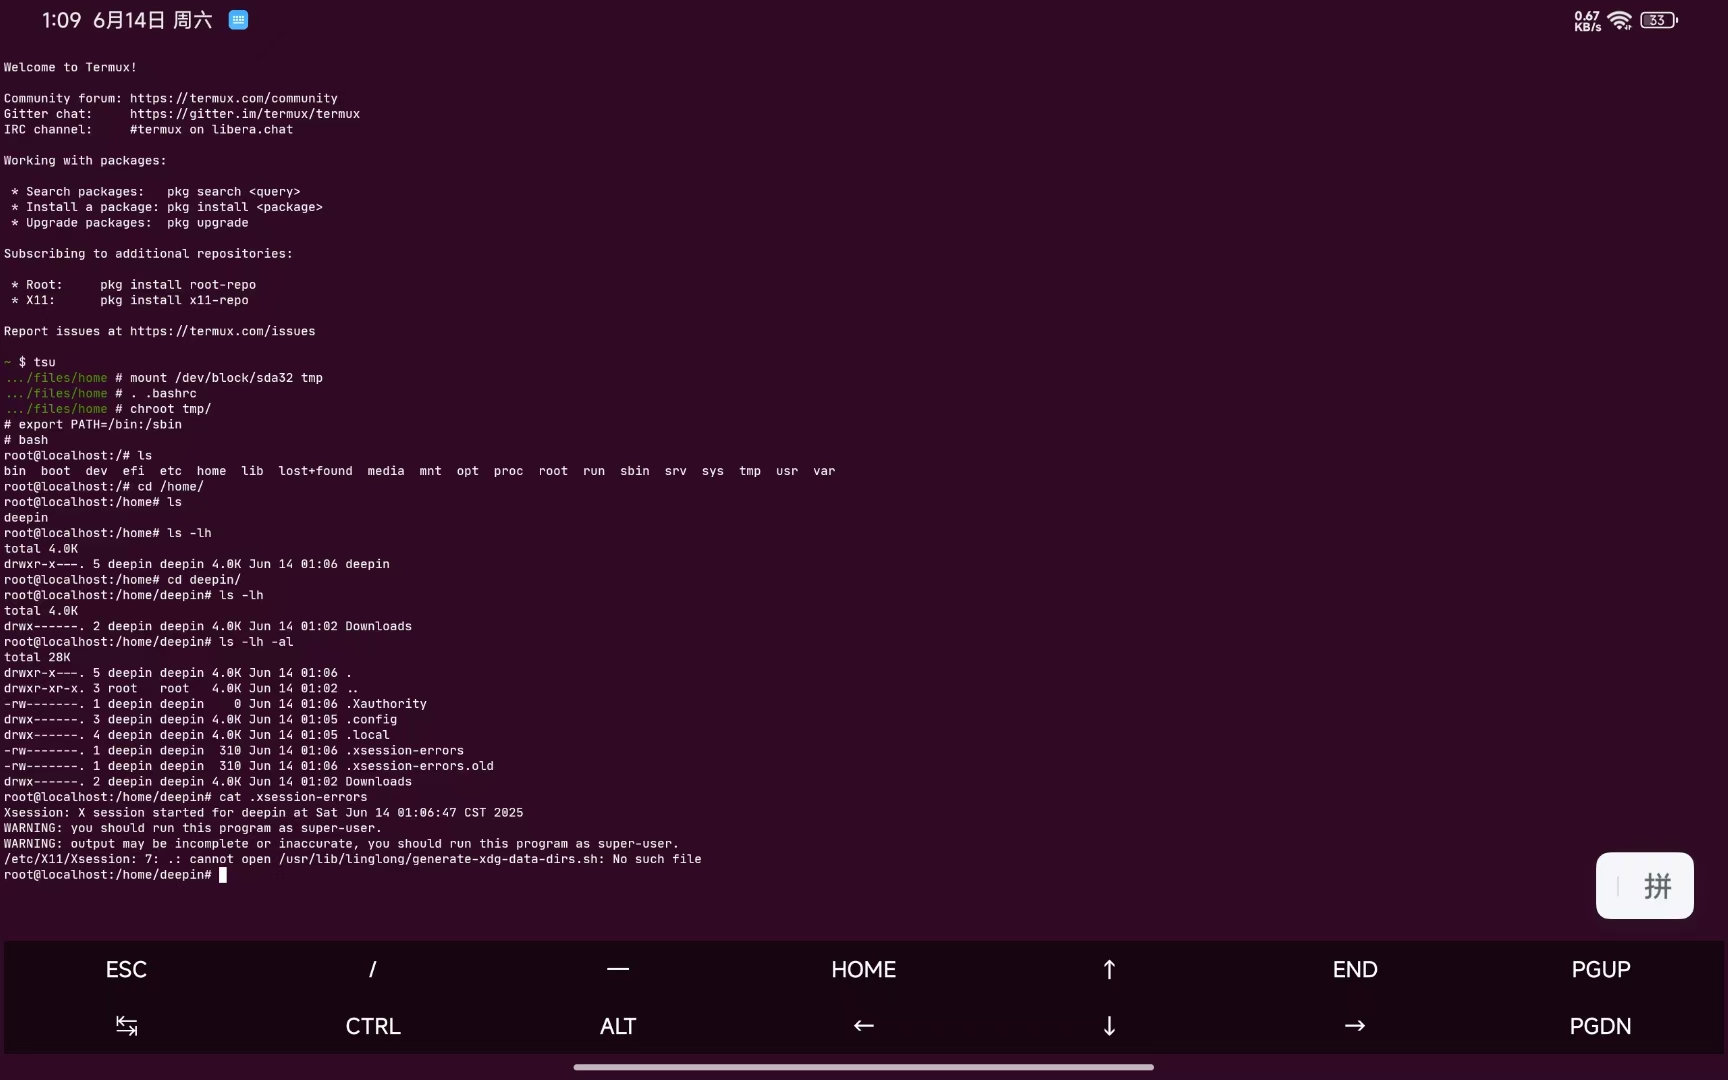Image resolution: width=1728 pixels, height=1080 pixels.
Task: Tap the date 6月14日 周六
Action: tap(152, 20)
